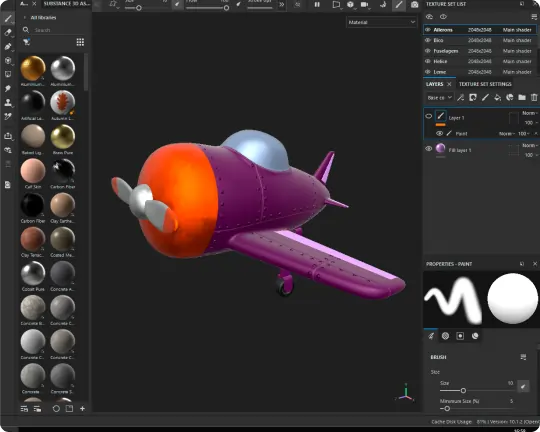Add new asset with plus button
Screen dimensions: 540x432
(82, 409)
